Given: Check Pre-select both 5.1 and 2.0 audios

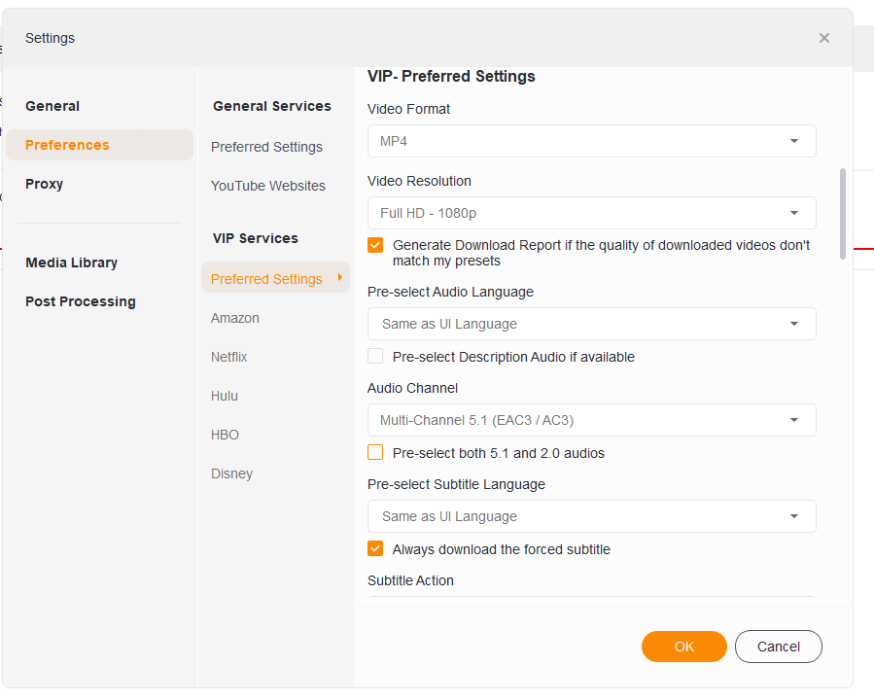Looking at the screenshot, I should 375,453.
